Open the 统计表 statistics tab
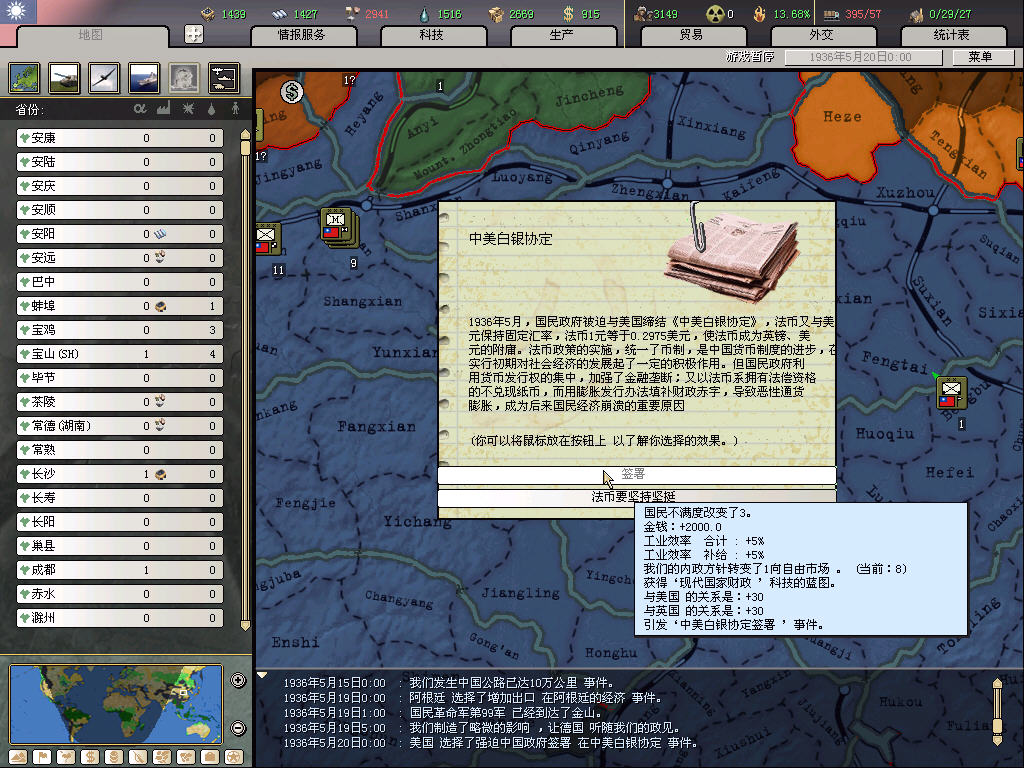 point(952,35)
